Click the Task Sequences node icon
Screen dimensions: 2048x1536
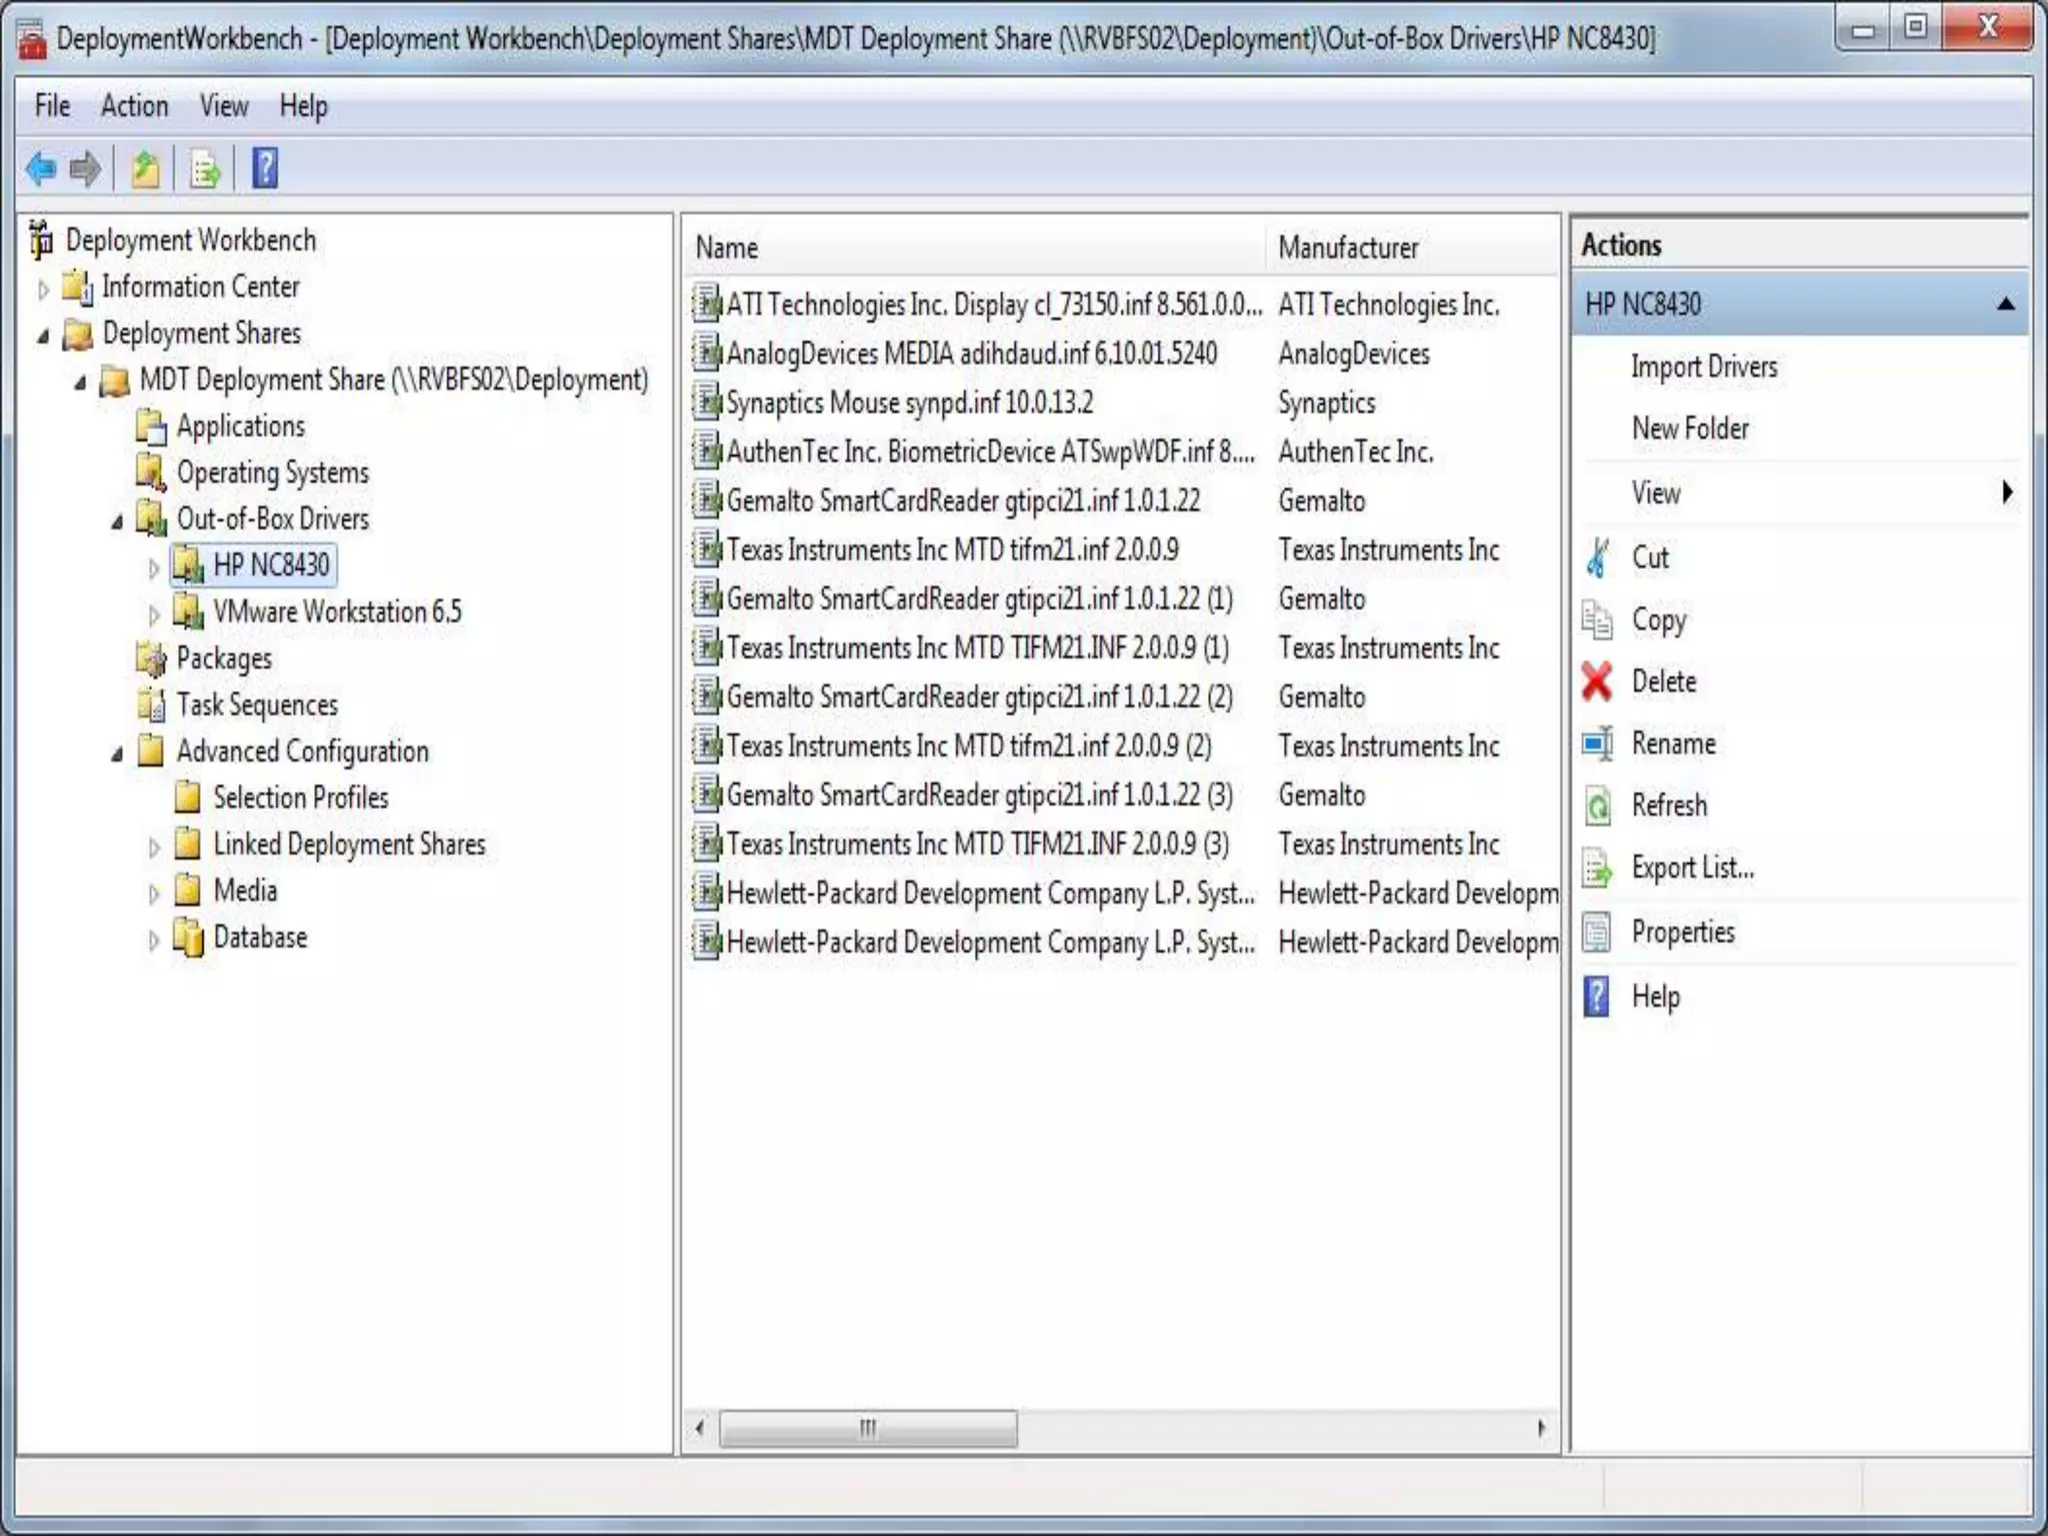(152, 705)
